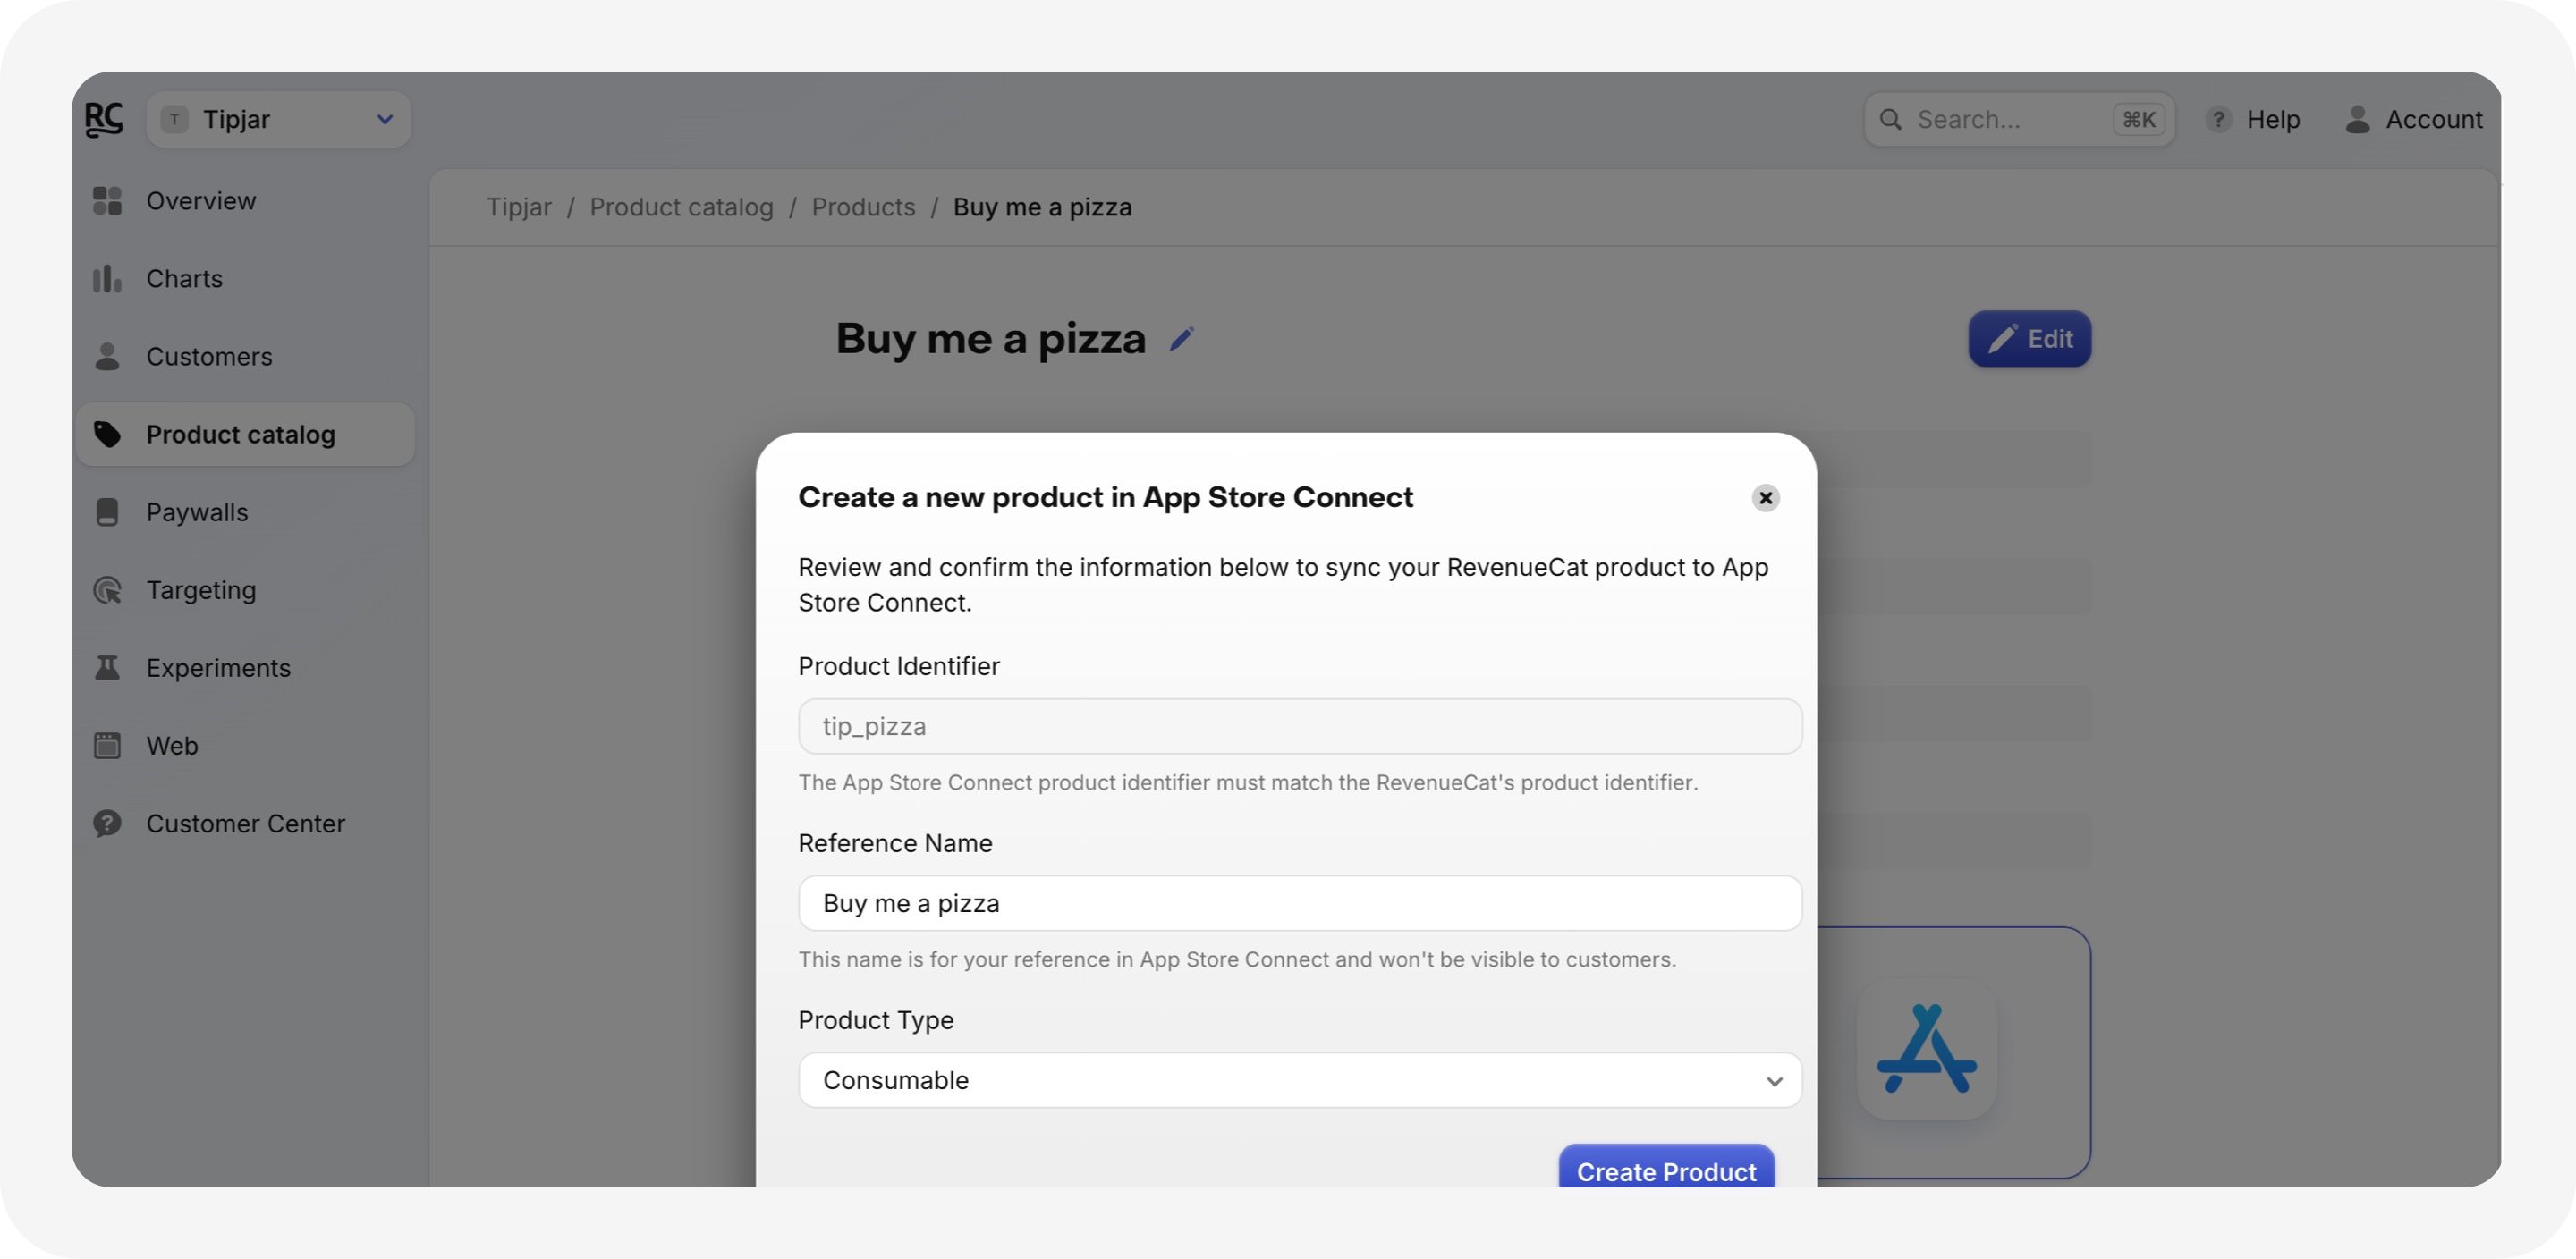
Task: Open the Product Type Consumable dropdown
Action: [1299, 1080]
